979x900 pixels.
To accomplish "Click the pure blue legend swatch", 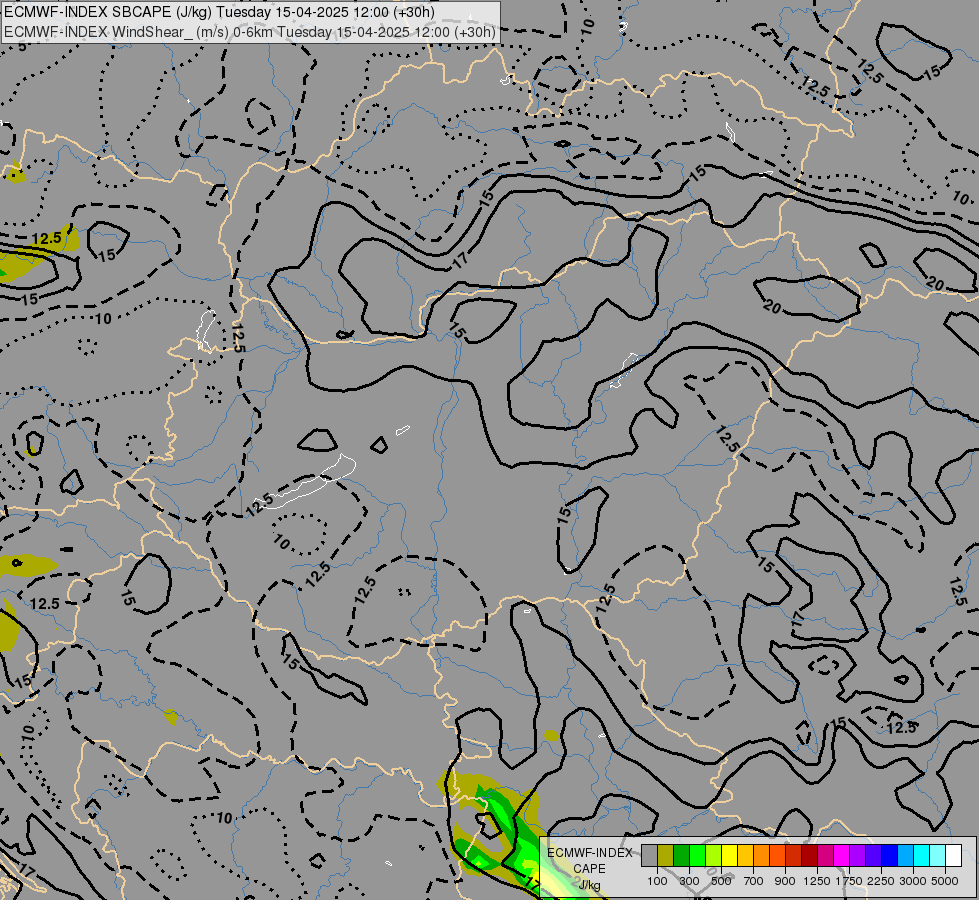I will click(889, 855).
